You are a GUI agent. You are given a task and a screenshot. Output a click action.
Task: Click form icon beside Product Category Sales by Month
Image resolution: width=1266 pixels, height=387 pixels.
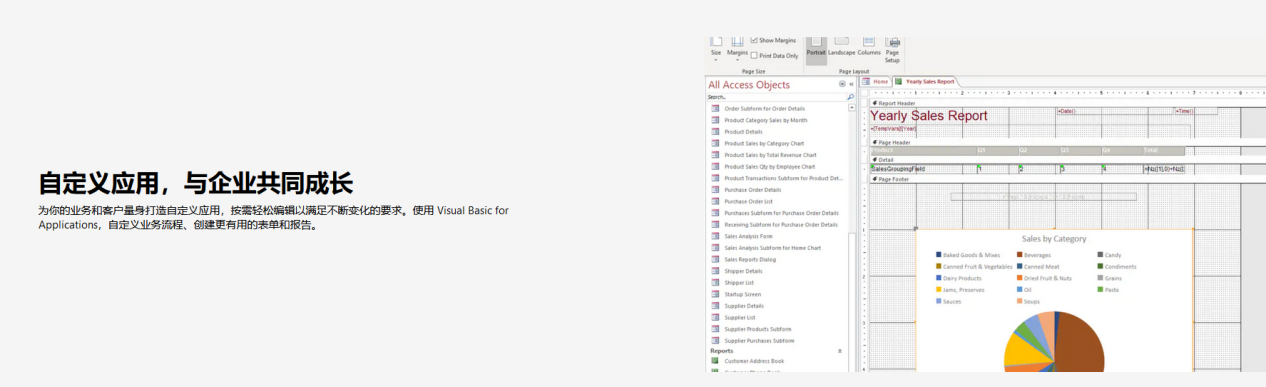pyautogui.click(x=715, y=120)
